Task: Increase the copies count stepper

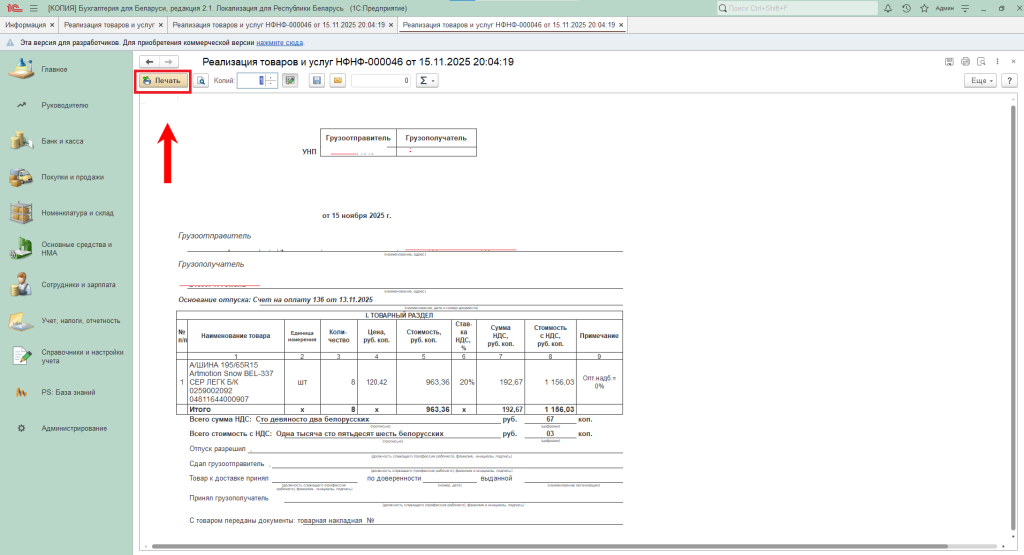Action: [x=273, y=77]
